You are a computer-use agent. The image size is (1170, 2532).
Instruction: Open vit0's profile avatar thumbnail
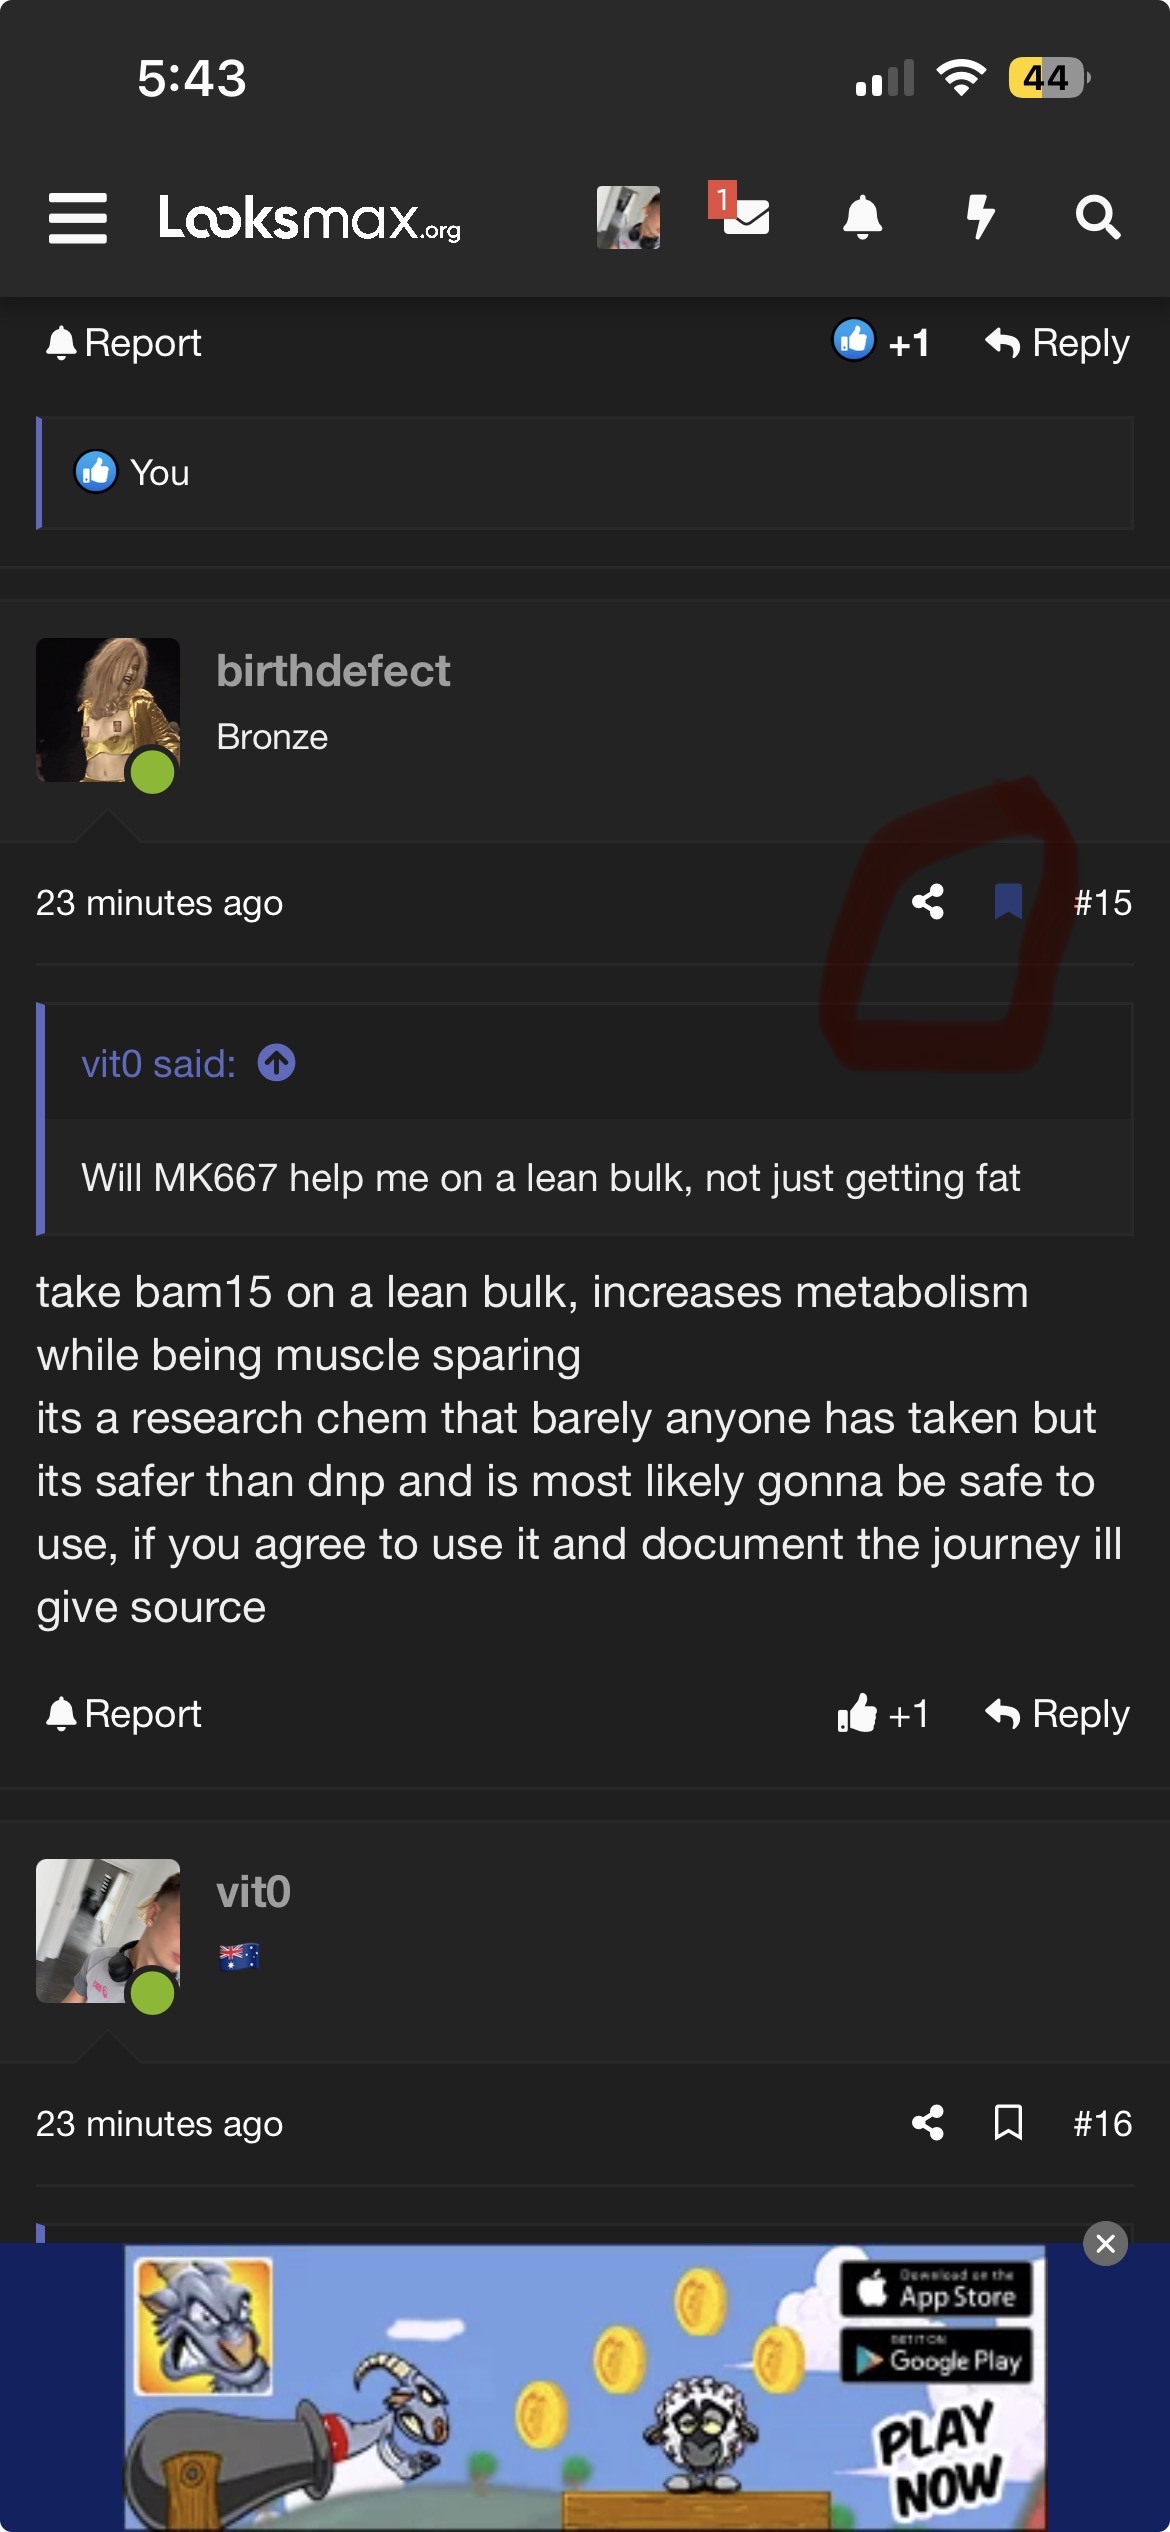[x=108, y=1931]
